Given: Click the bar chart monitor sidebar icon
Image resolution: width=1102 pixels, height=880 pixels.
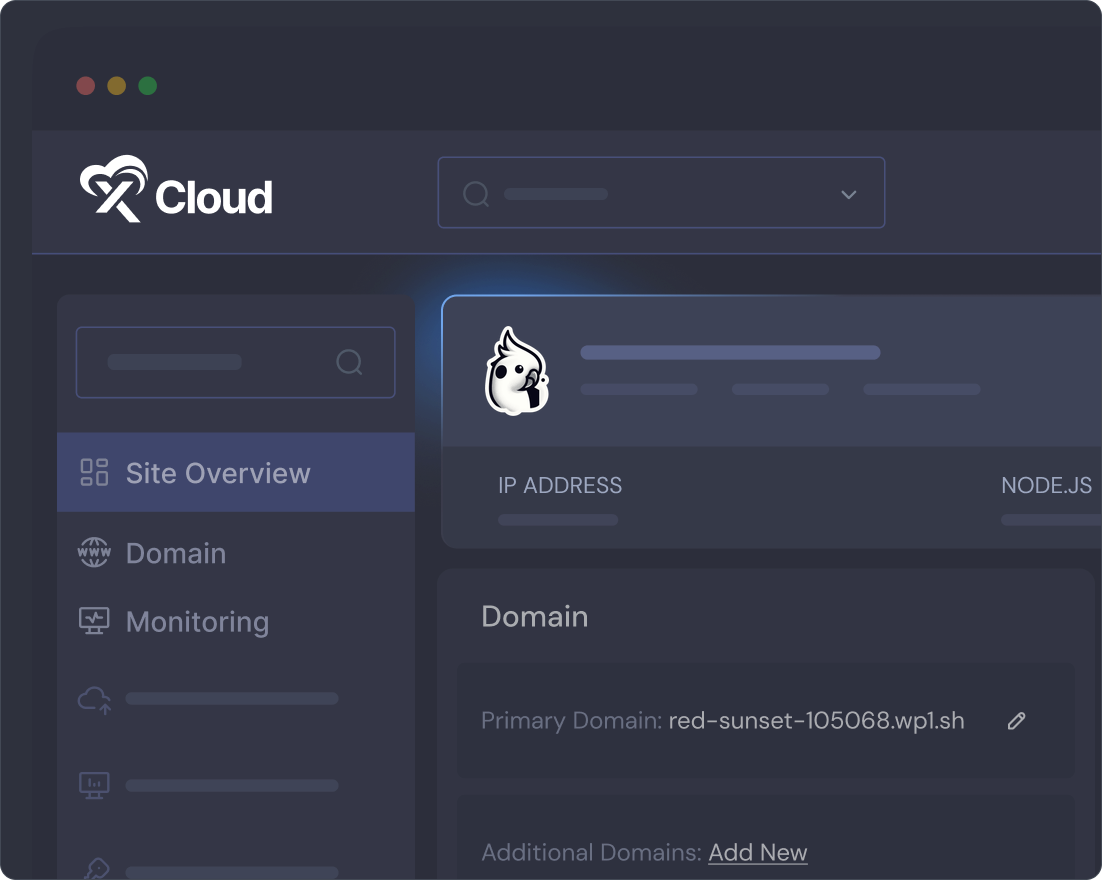Looking at the screenshot, I should click(x=94, y=785).
